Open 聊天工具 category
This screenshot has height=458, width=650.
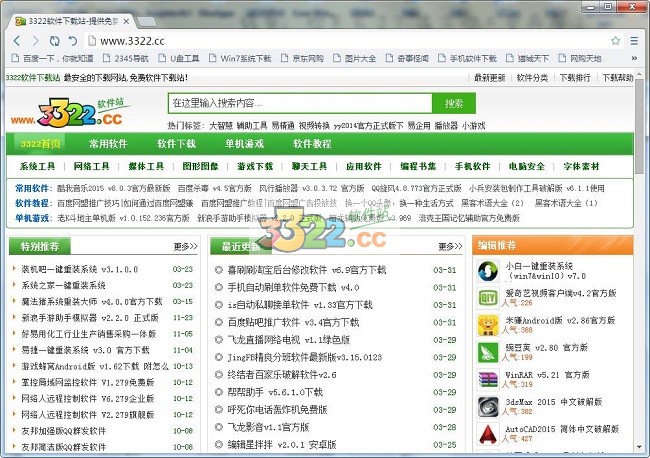[x=309, y=167]
